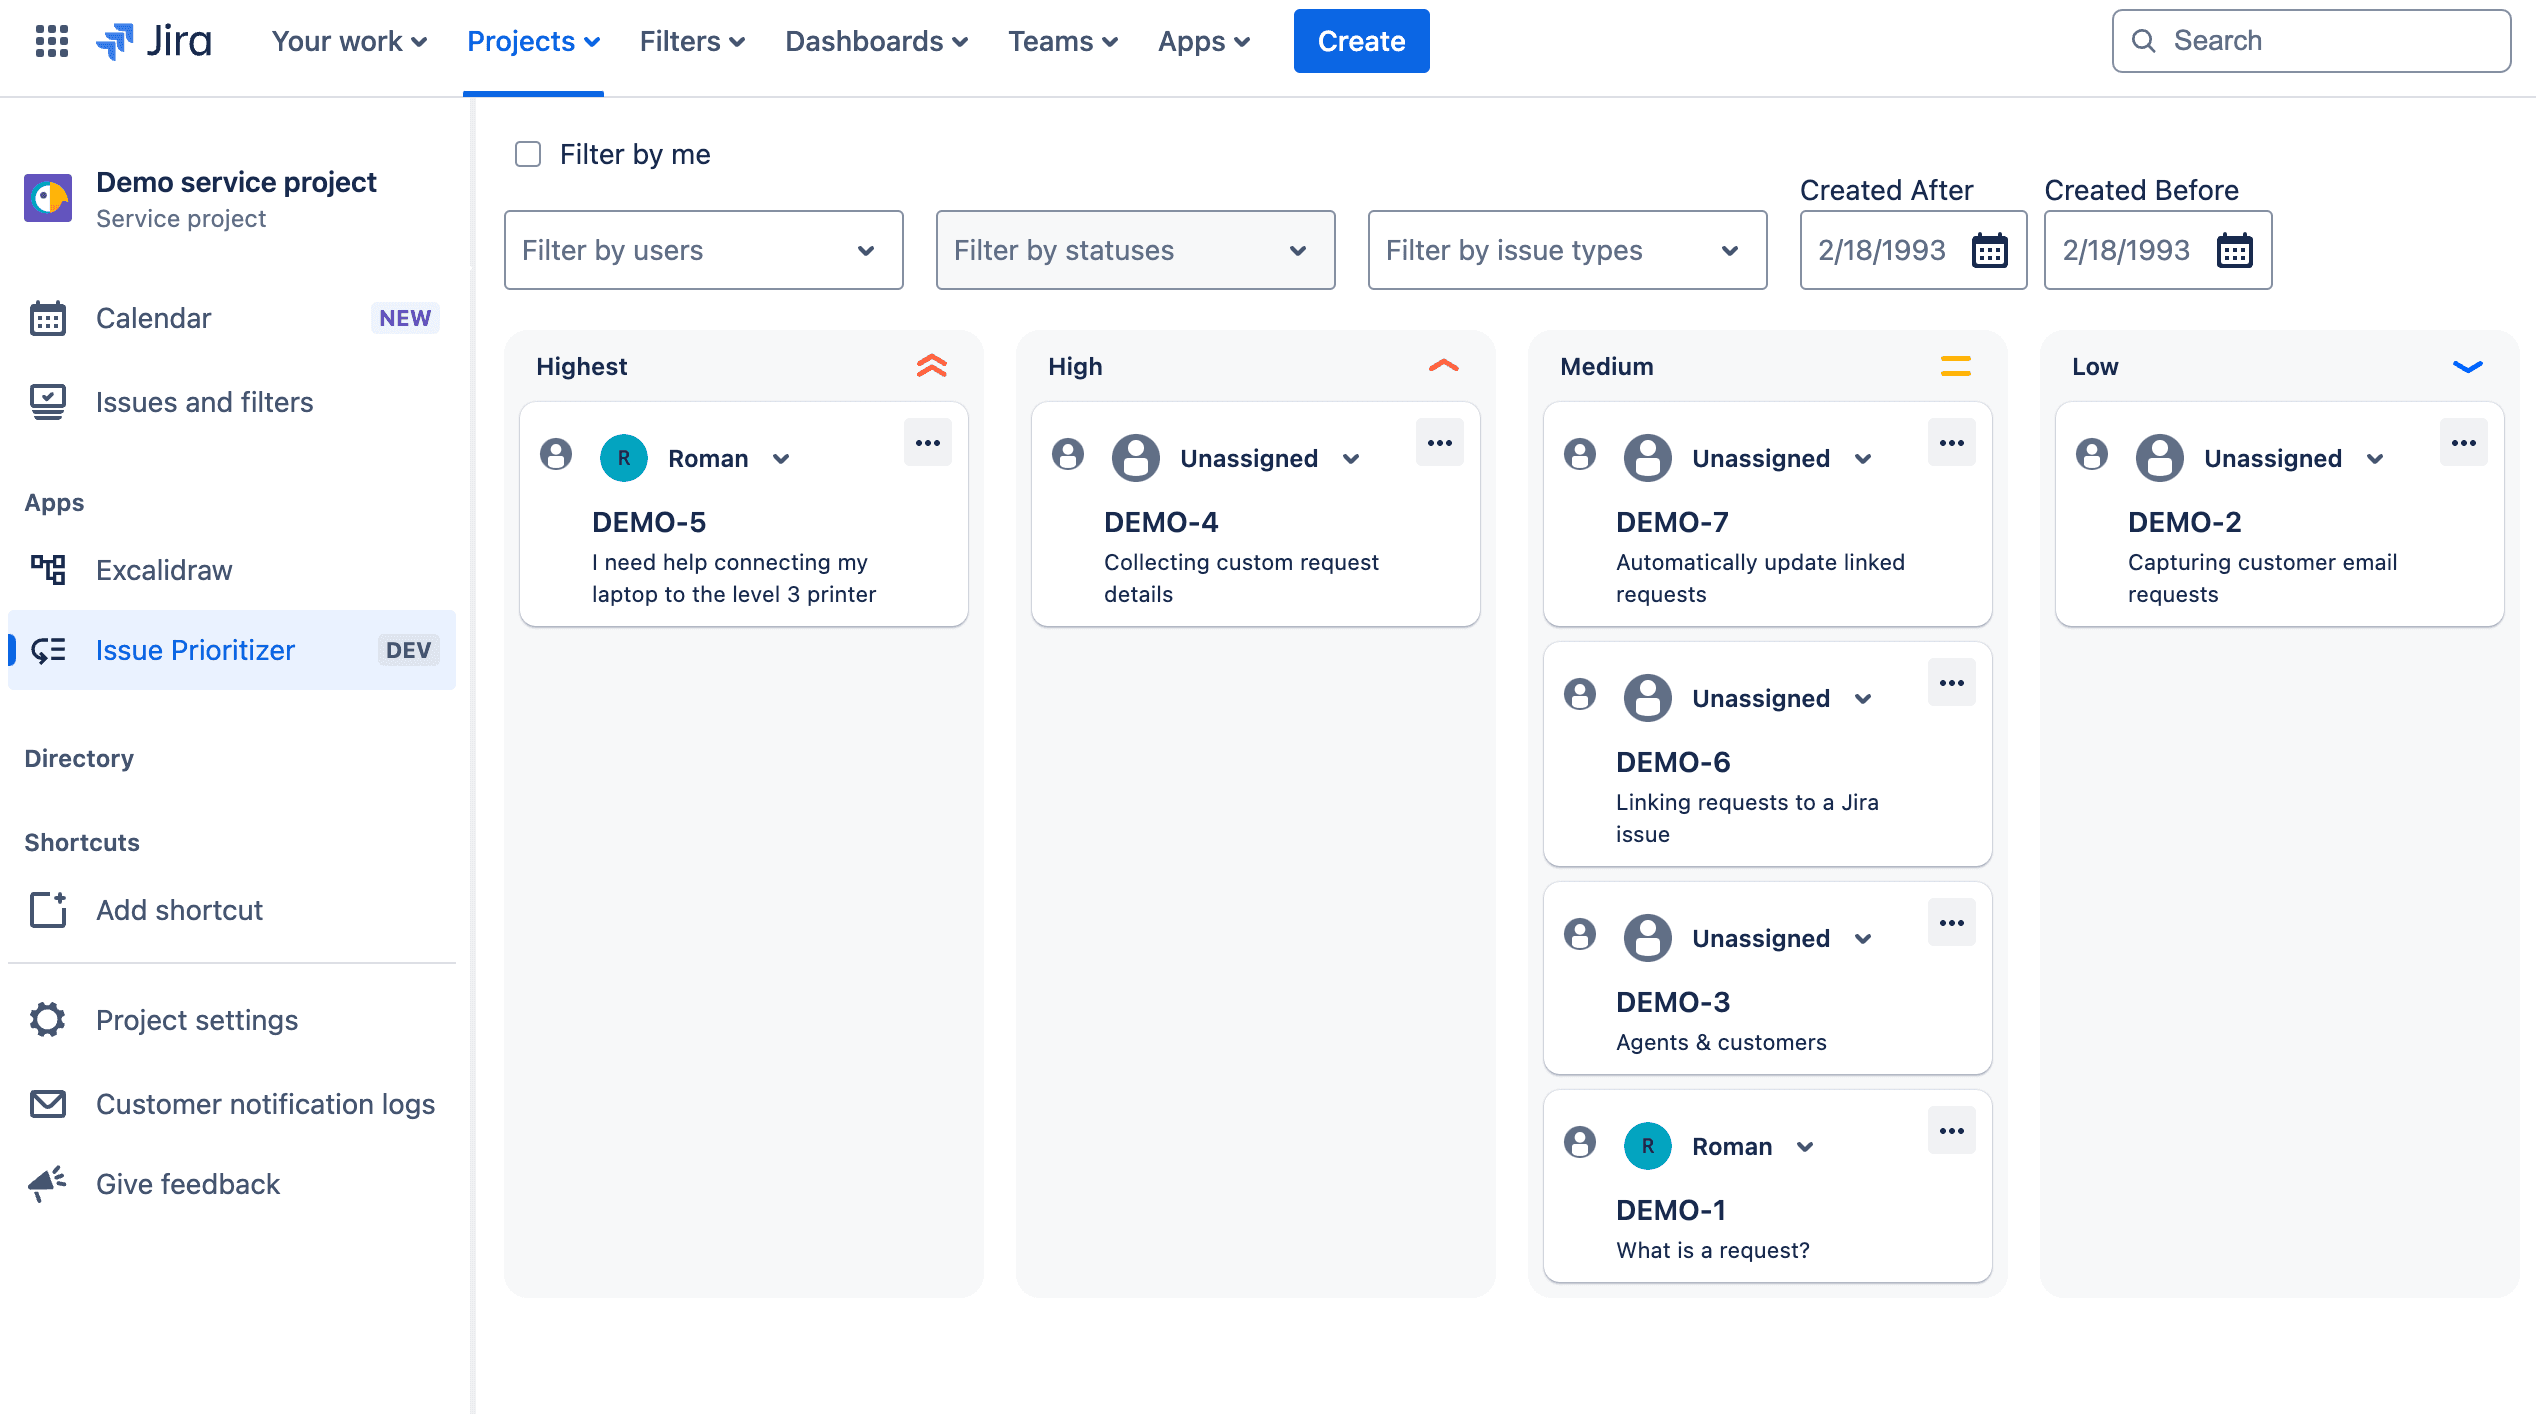Open the Apps menu
This screenshot has width=2536, height=1414.
[x=1204, y=41]
